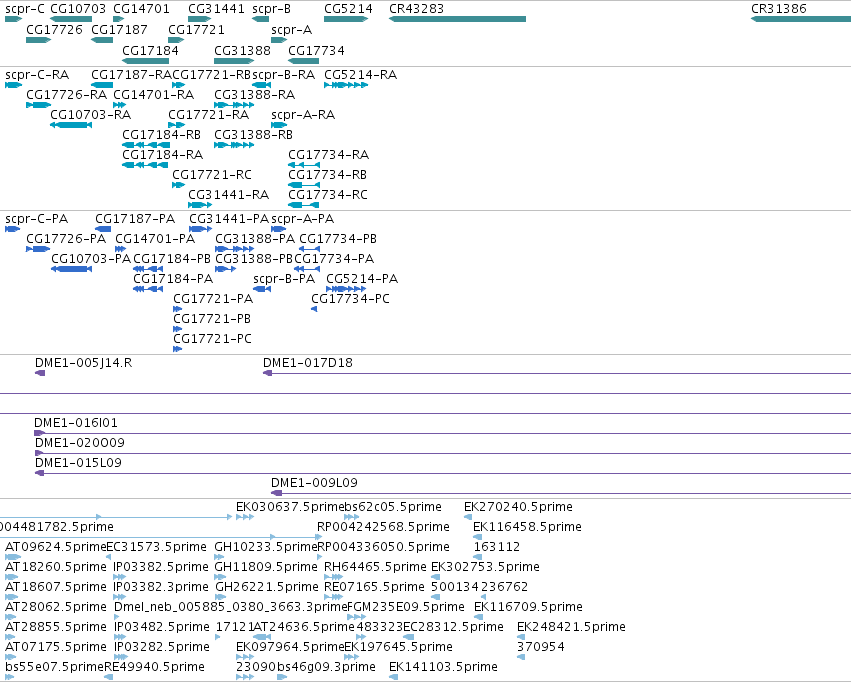Click transcript CG17734-RB
Viewport: 851px width, 682px height.
327,175
